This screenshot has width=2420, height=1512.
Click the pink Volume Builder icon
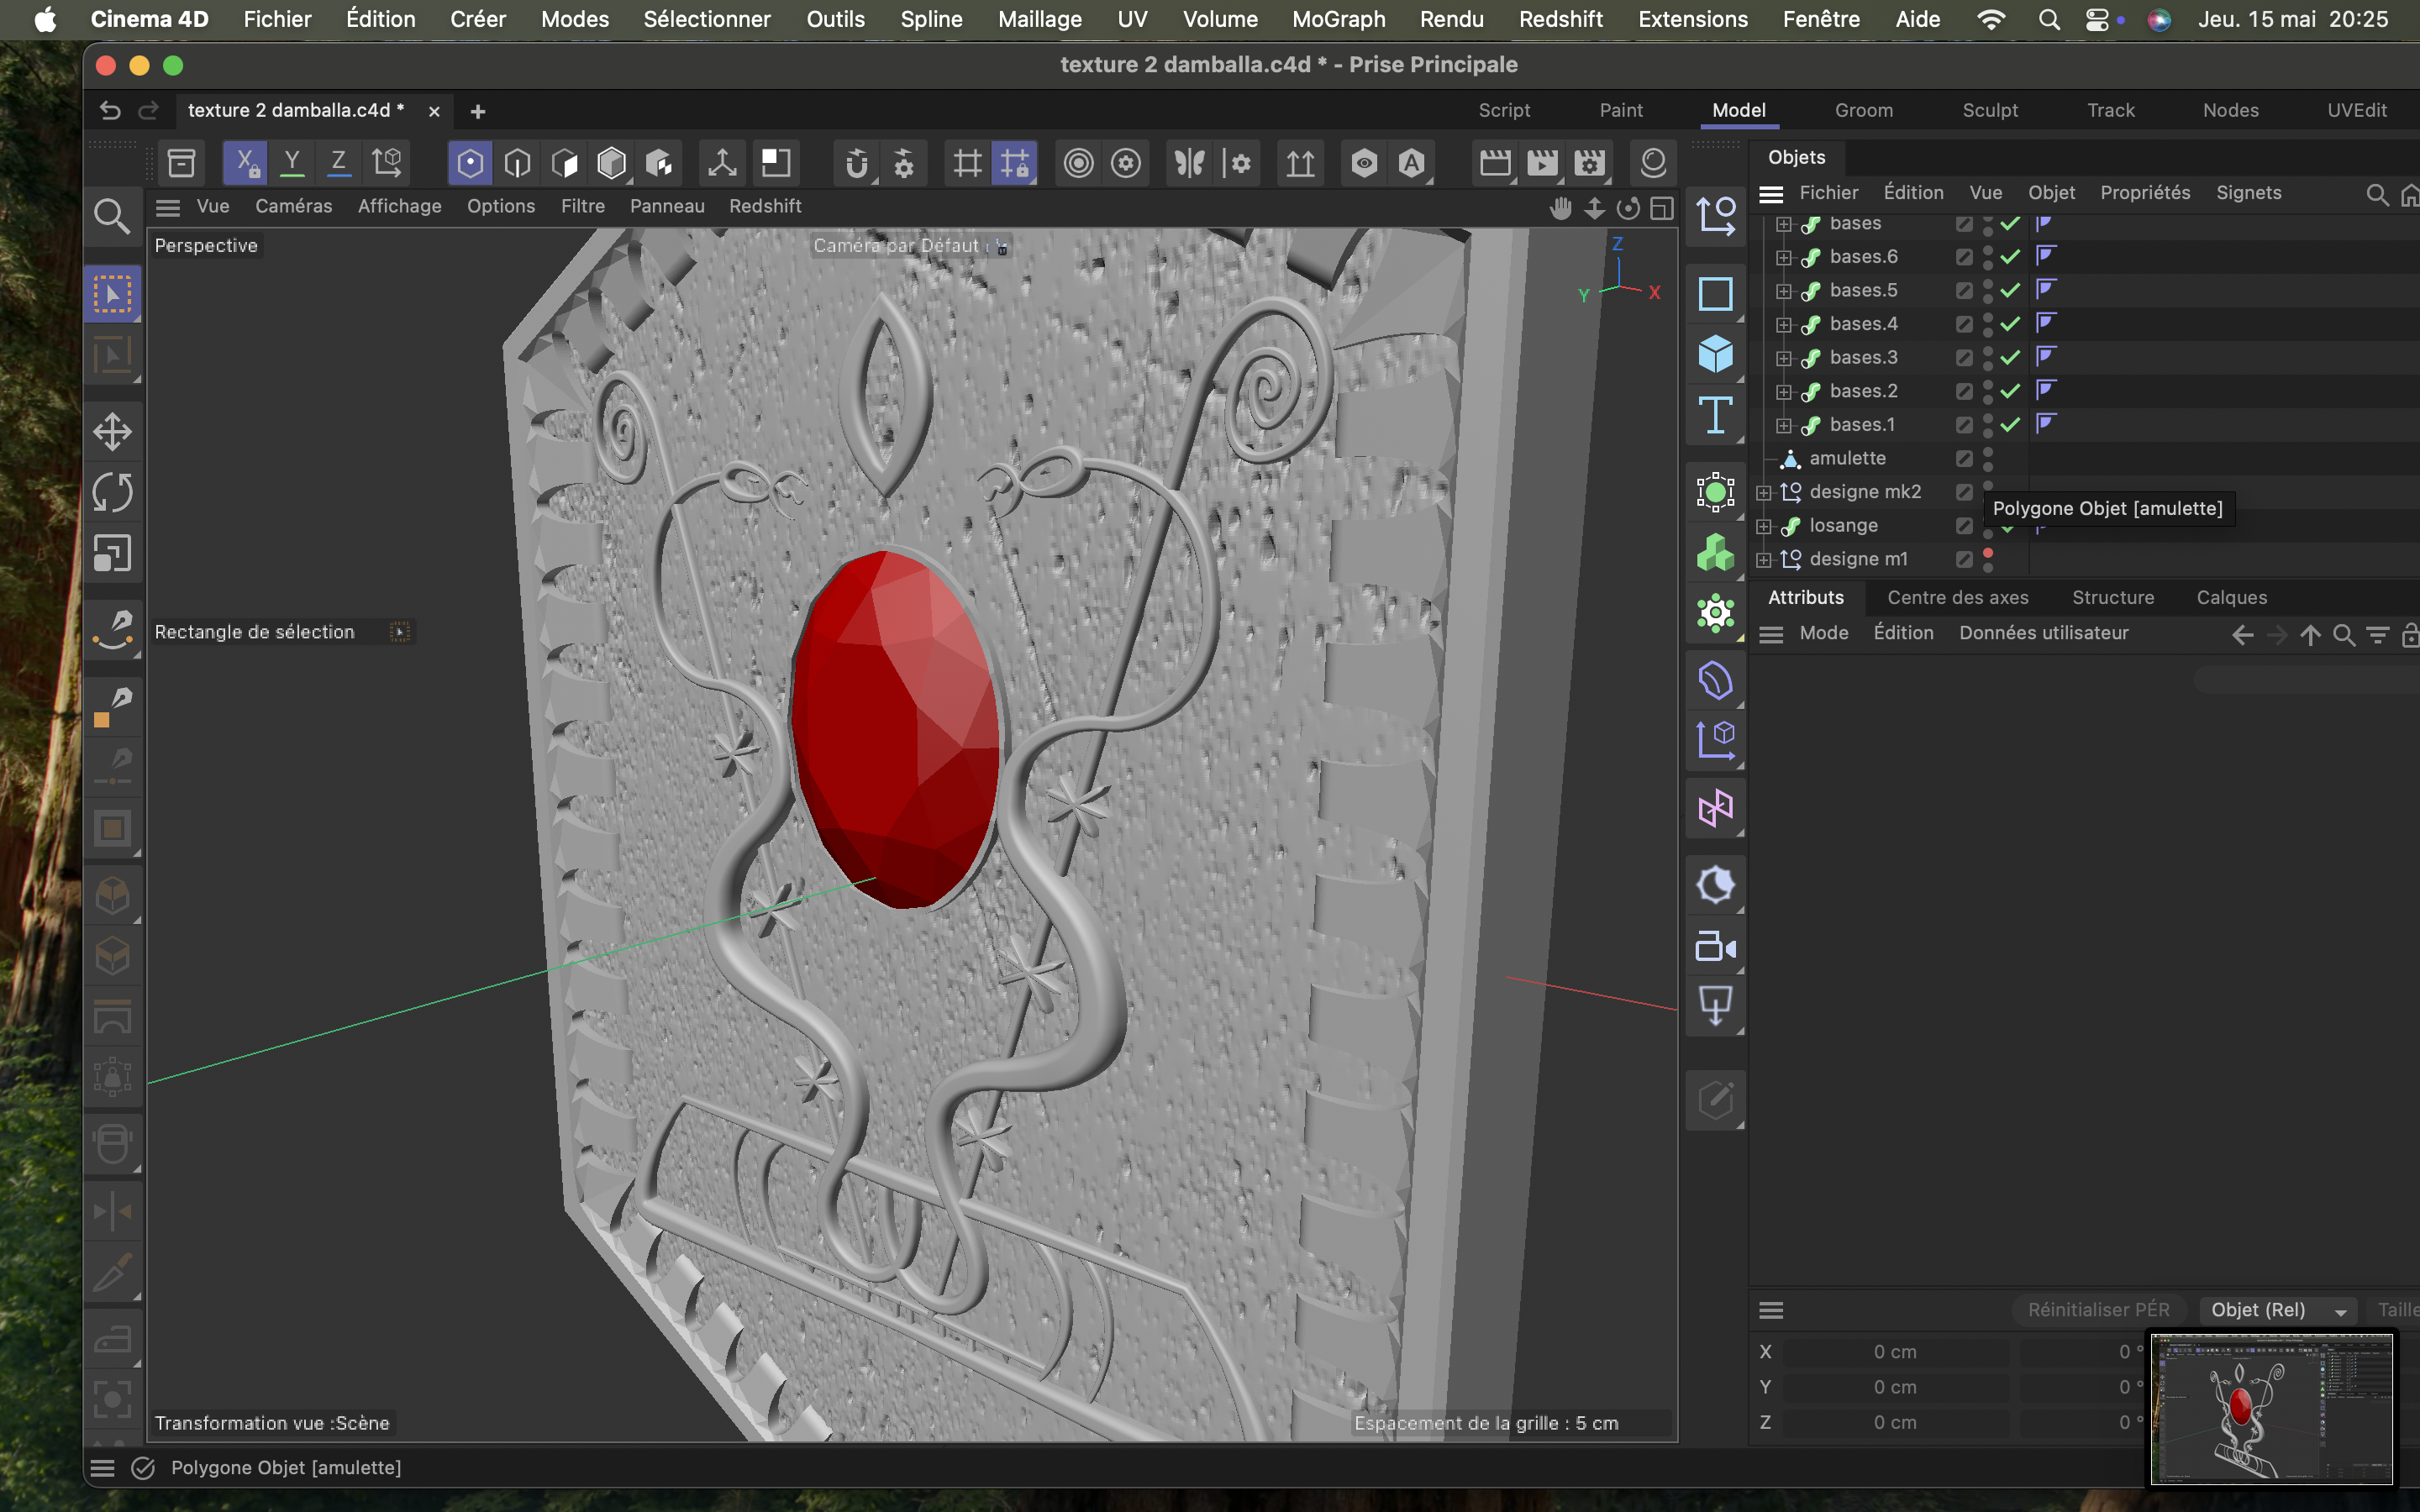(1715, 808)
